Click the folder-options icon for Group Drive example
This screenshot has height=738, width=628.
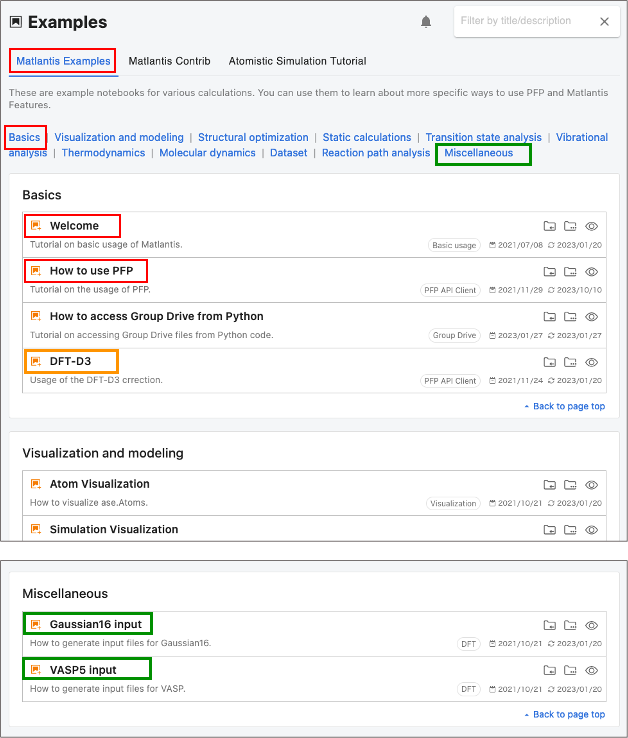coord(570,317)
